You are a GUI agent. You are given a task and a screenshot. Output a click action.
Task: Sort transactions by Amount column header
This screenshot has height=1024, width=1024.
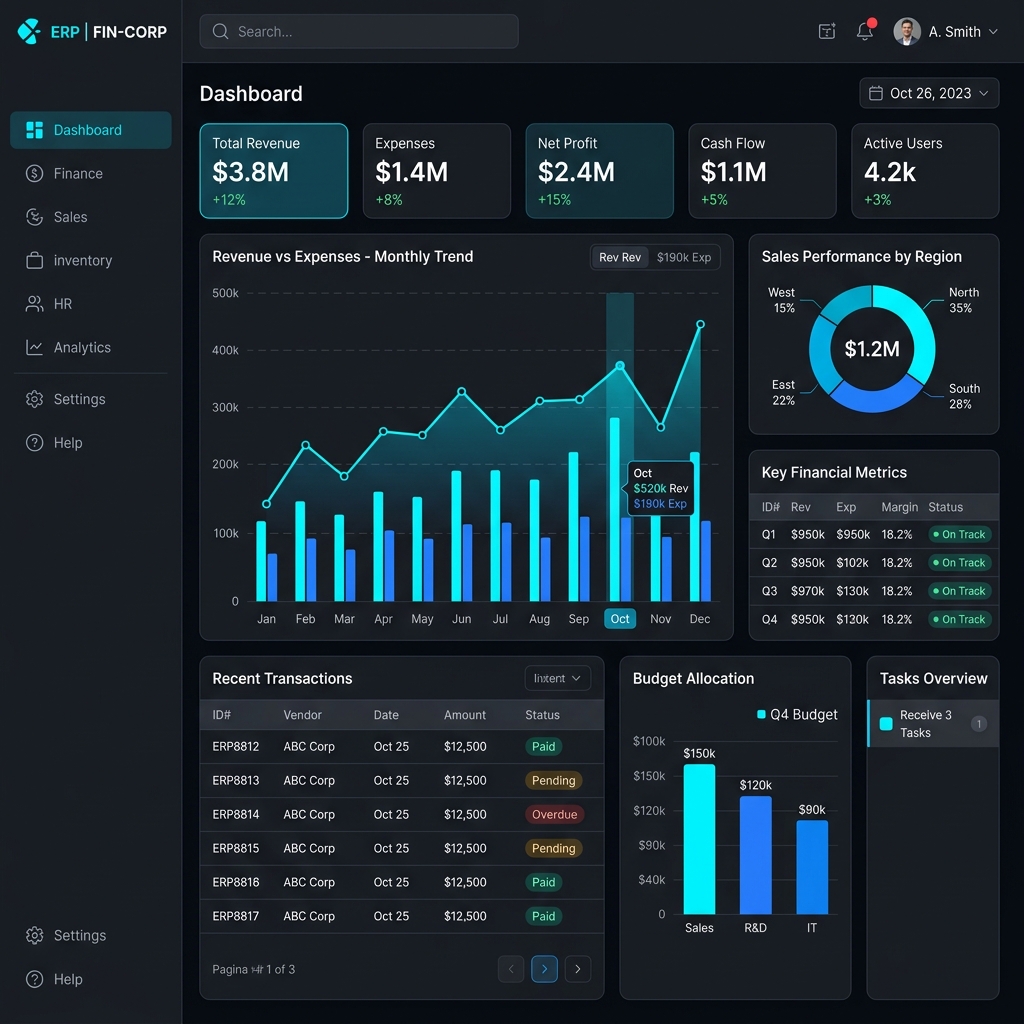(x=464, y=715)
